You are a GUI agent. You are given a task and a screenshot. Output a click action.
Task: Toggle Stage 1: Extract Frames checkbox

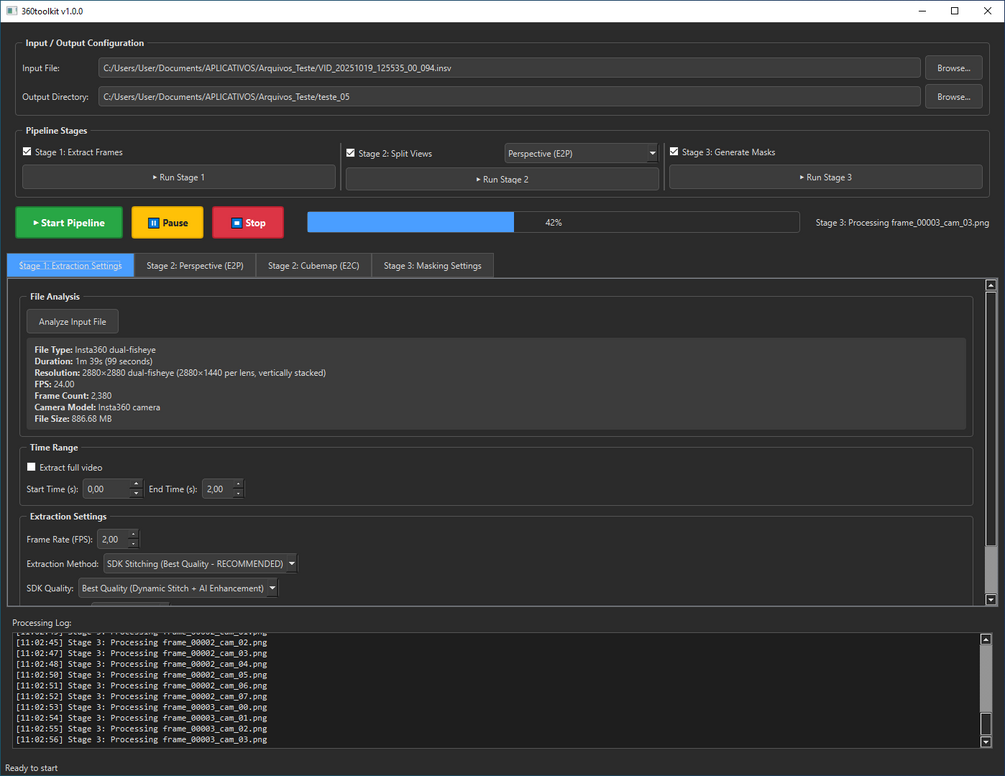click(x=27, y=152)
